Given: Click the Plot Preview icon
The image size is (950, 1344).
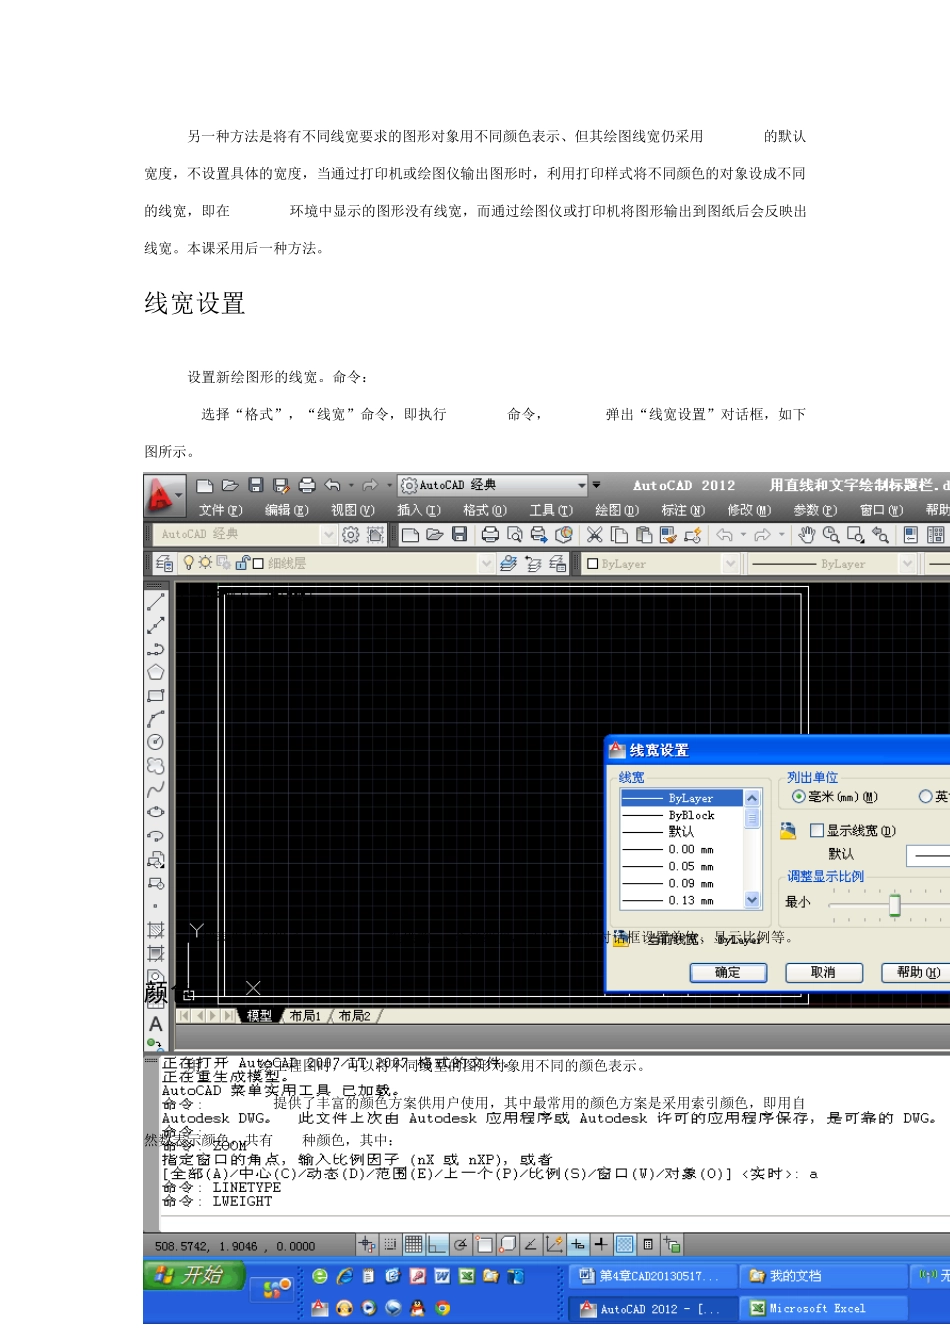Looking at the screenshot, I should [514, 535].
